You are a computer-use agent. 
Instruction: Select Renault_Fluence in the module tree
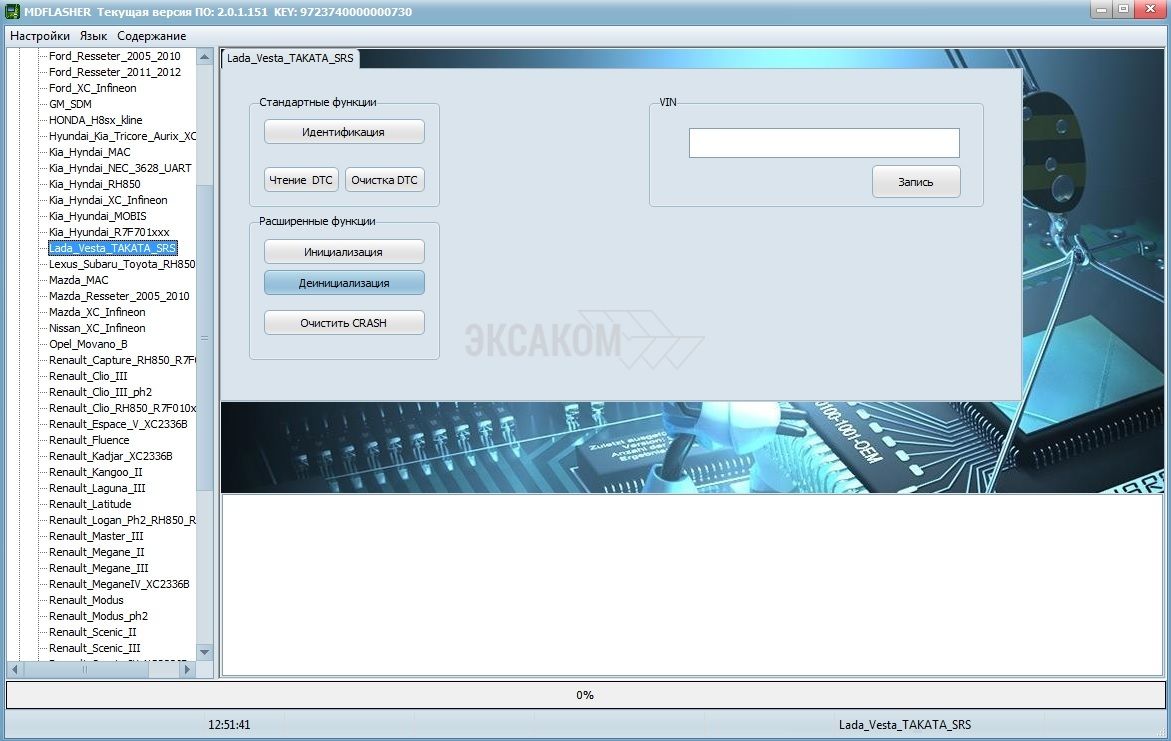pos(89,440)
